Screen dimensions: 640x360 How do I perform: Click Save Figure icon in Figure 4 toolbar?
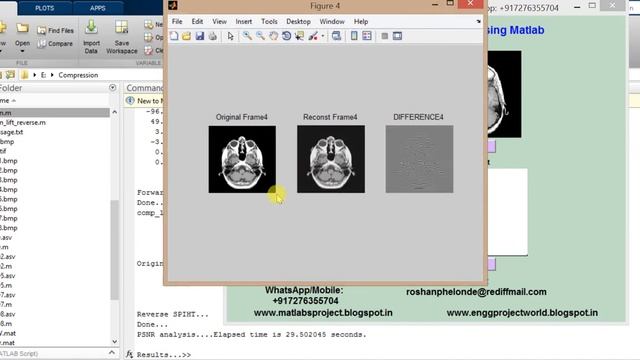click(200, 36)
